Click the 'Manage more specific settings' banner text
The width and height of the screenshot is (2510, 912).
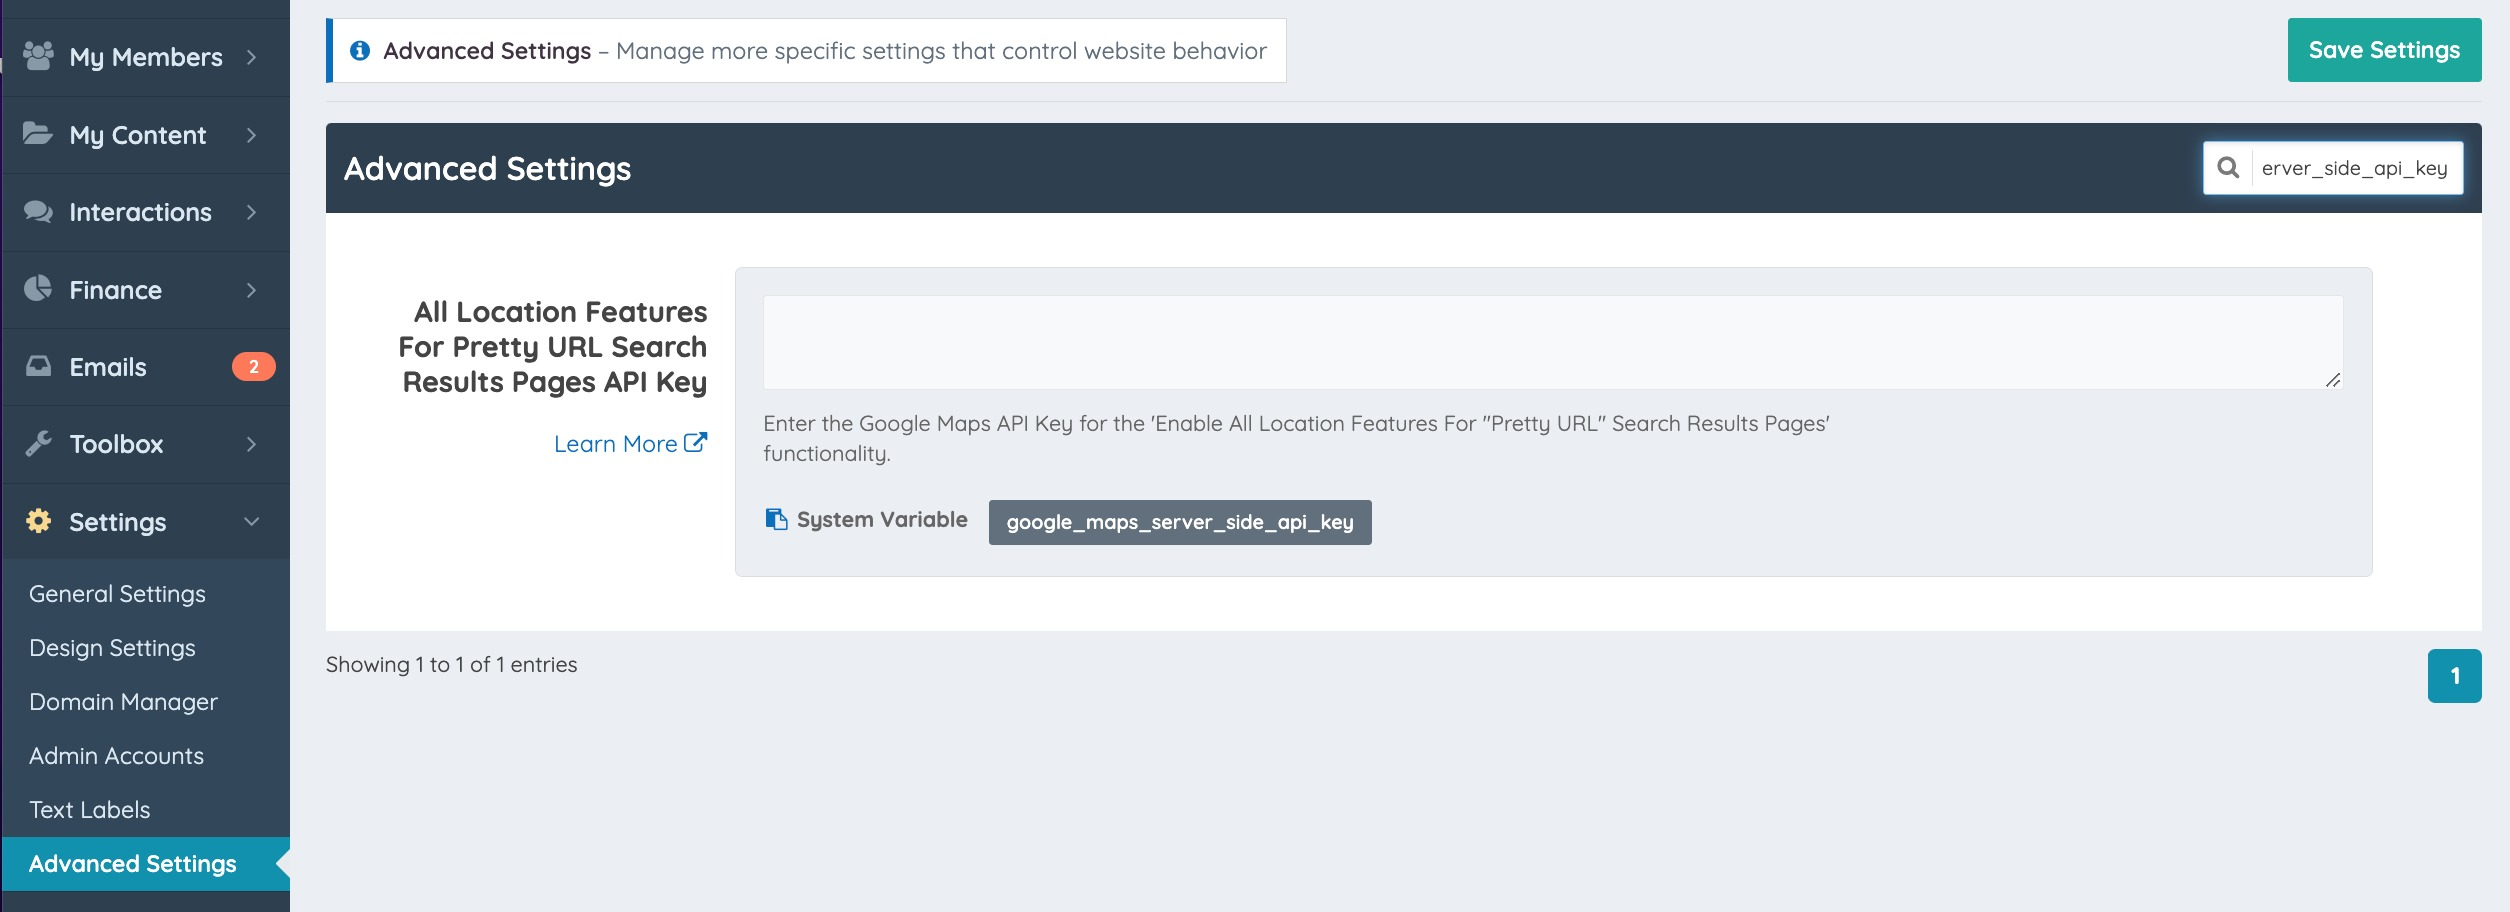click(x=941, y=51)
